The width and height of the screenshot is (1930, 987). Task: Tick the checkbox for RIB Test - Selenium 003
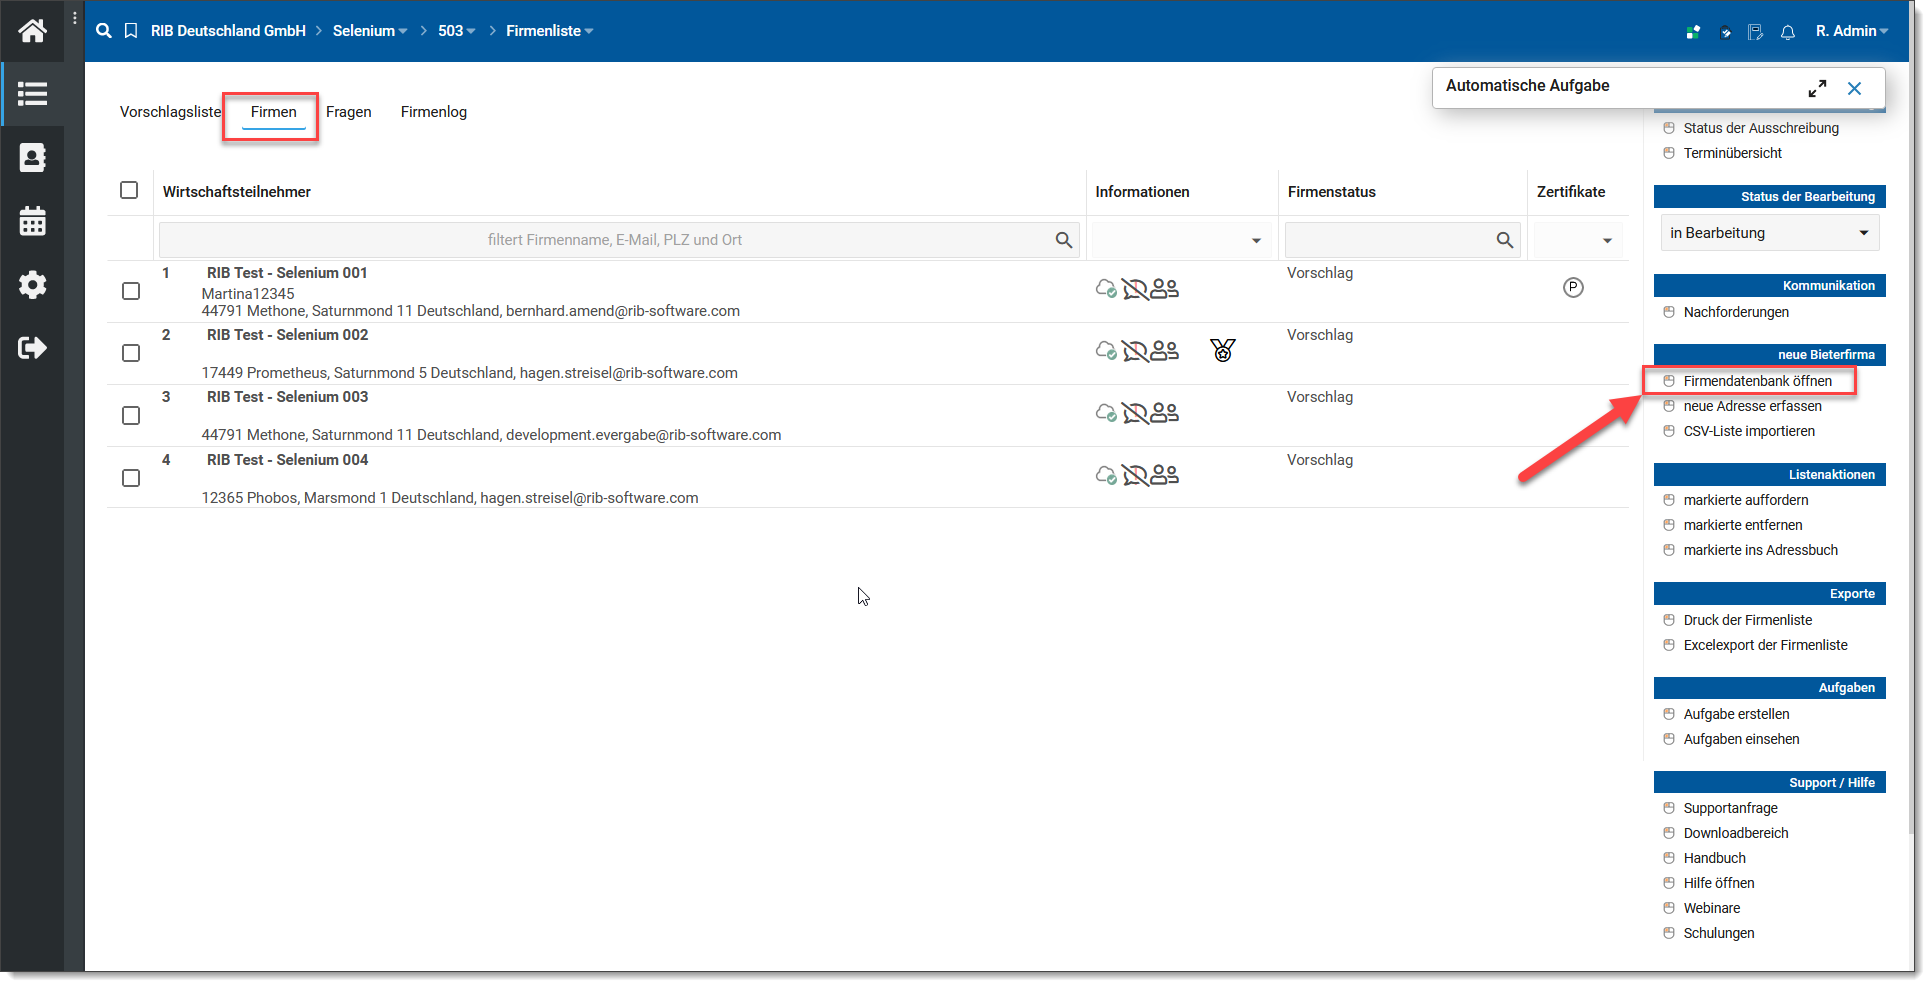pos(131,415)
